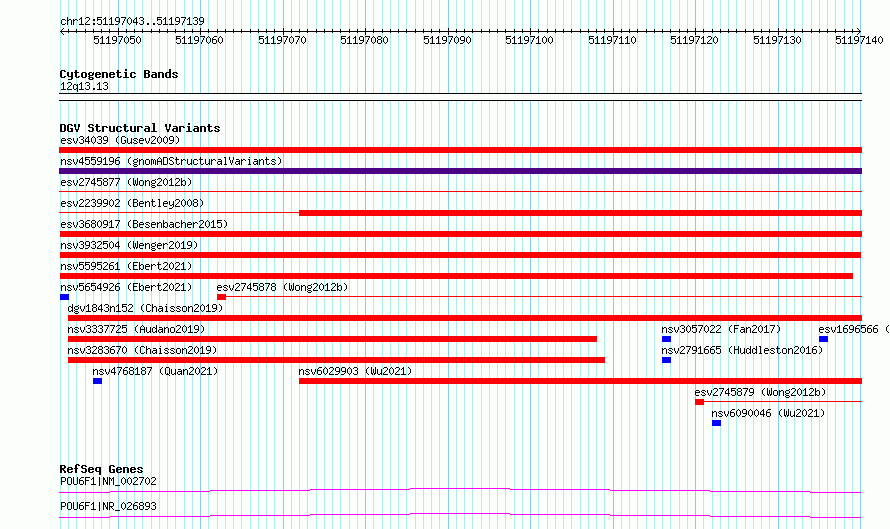
Task: Click nsv3337725 (Audano2019) label
Action: click(x=136, y=329)
